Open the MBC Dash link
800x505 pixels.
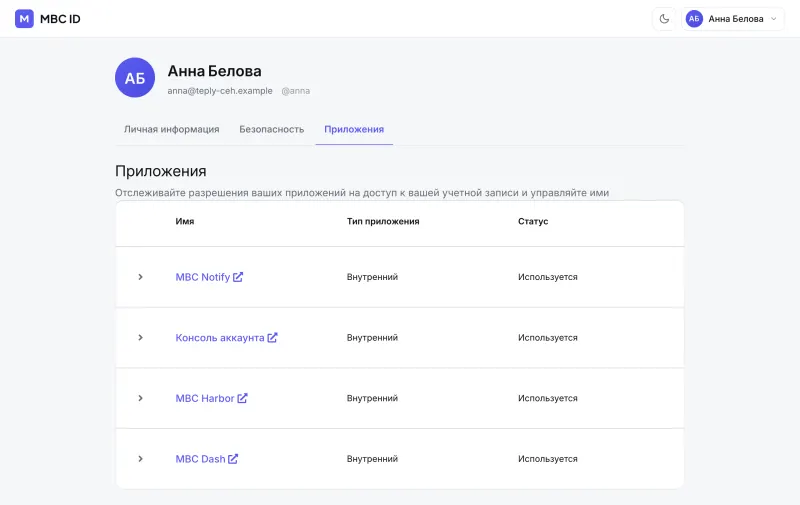click(x=207, y=459)
